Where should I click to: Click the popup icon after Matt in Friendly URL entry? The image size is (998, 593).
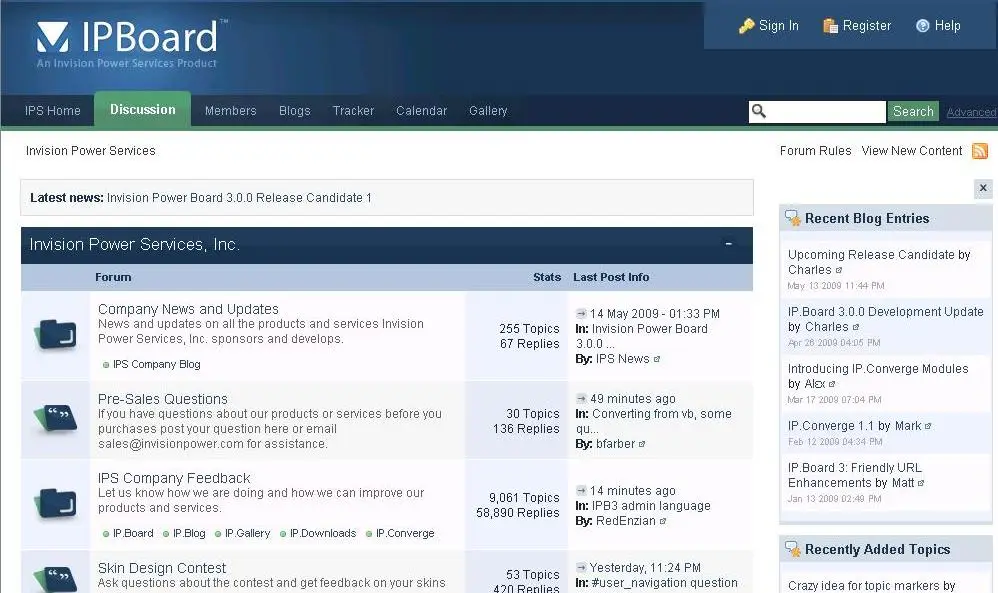(x=921, y=484)
